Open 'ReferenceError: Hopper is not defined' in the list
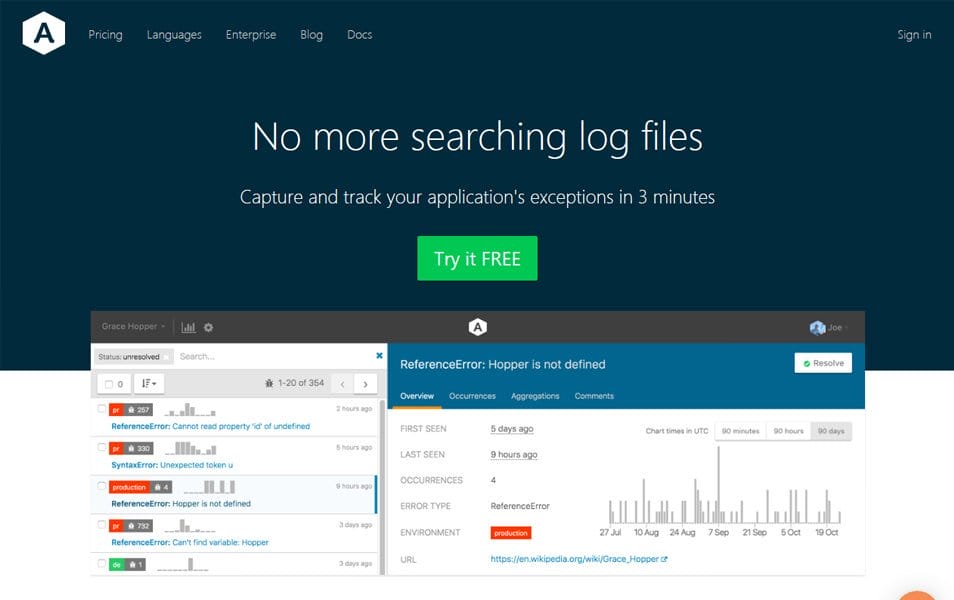The width and height of the screenshot is (954, 600). click(181, 504)
